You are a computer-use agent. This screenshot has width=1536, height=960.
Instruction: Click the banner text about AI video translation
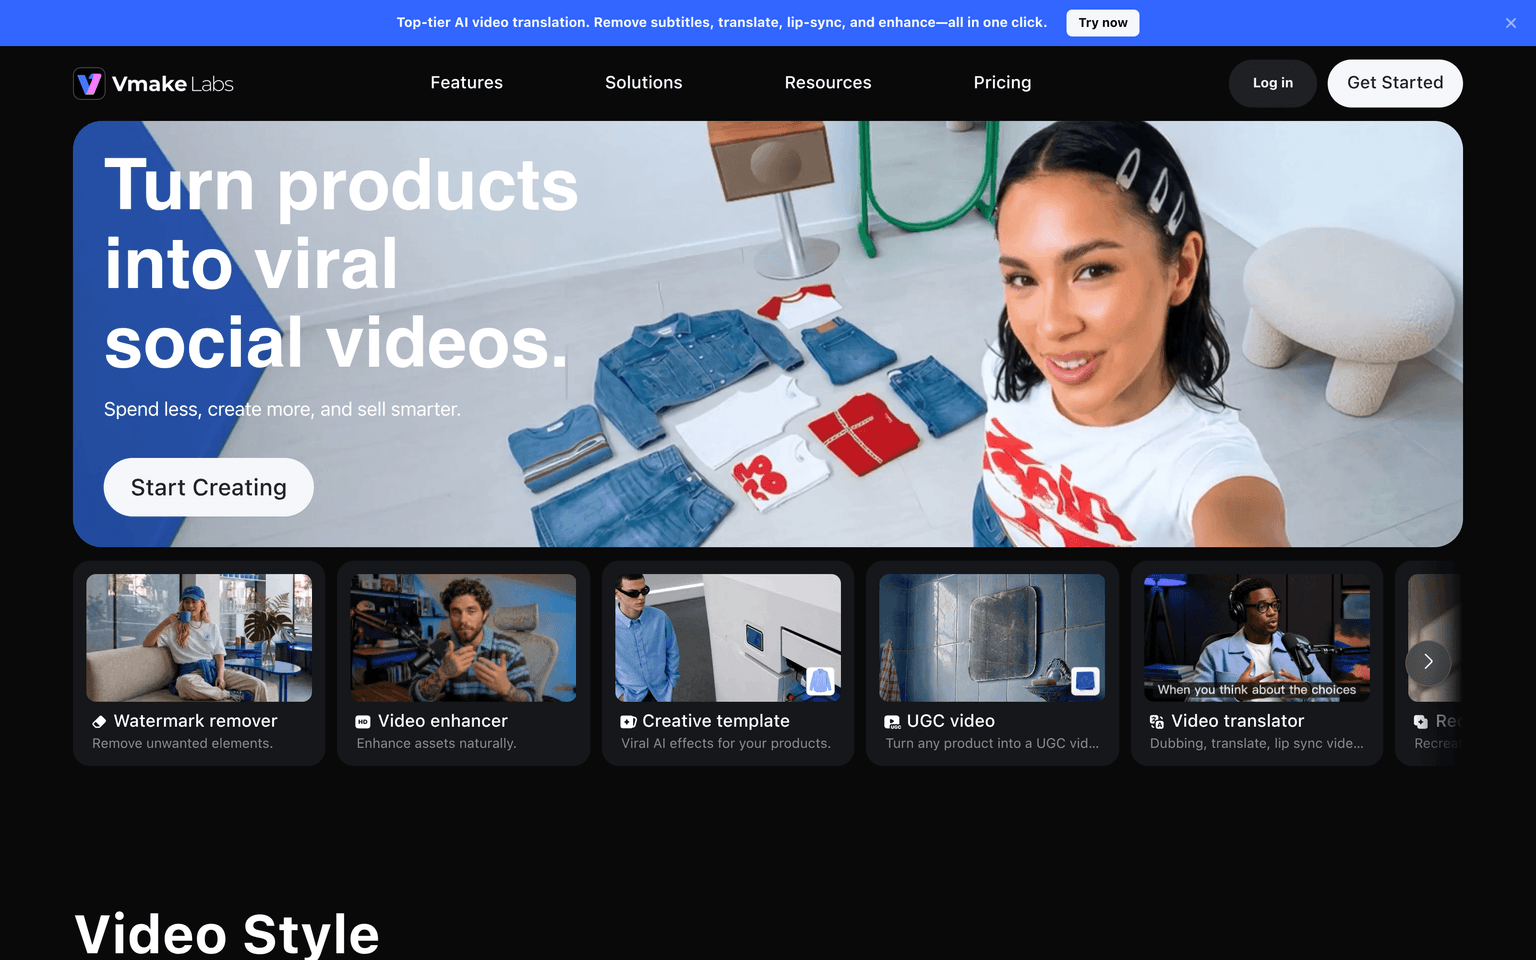pos(722,22)
